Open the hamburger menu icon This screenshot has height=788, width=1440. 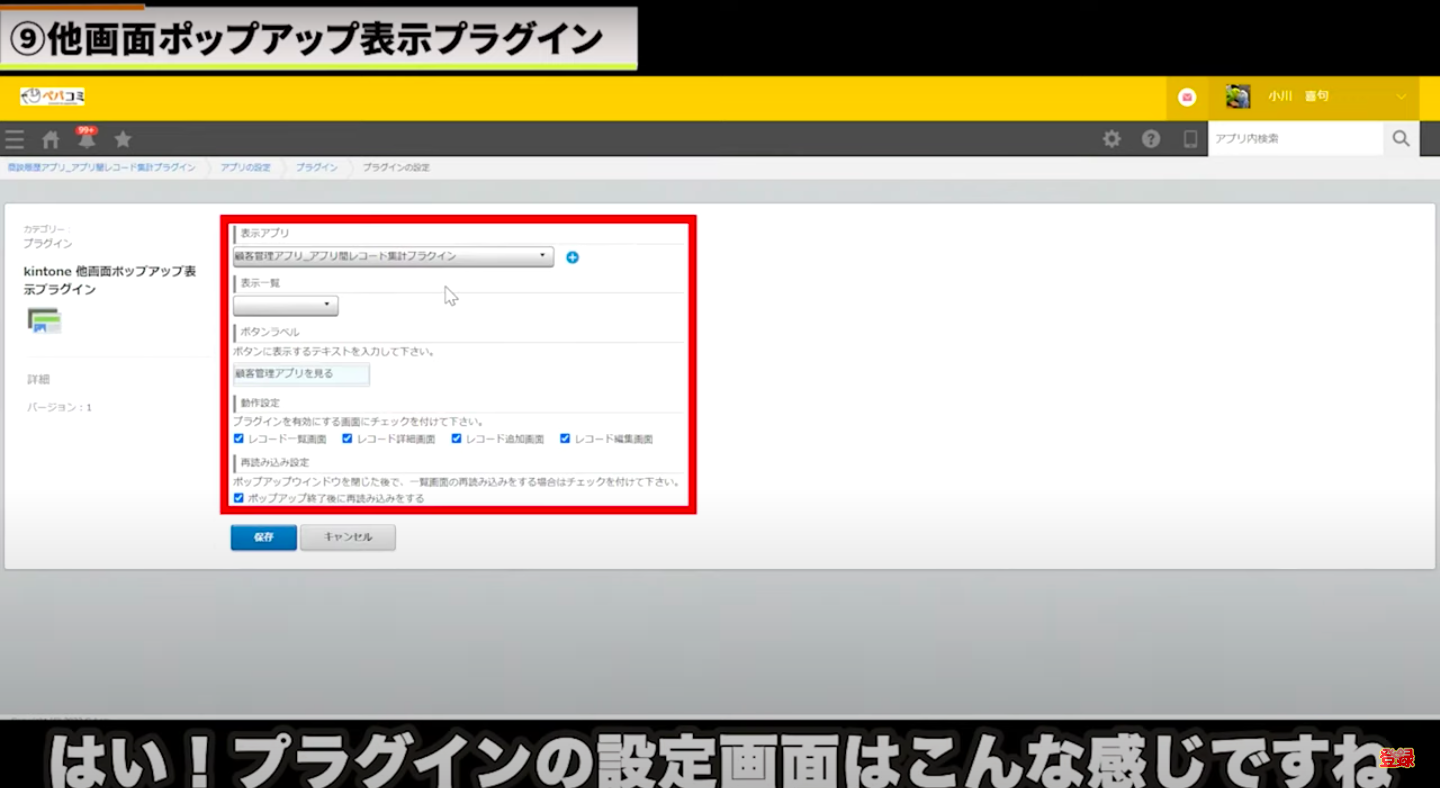tap(14, 140)
